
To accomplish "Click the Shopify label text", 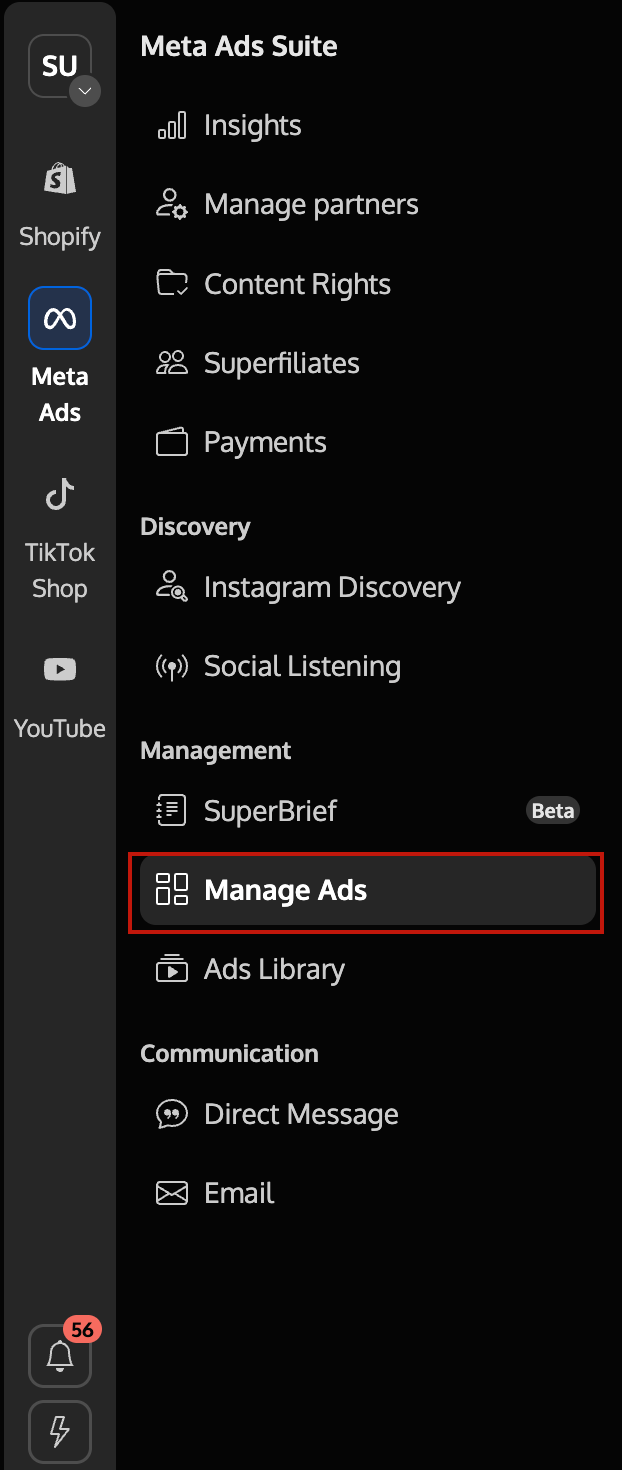I will pyautogui.click(x=60, y=237).
